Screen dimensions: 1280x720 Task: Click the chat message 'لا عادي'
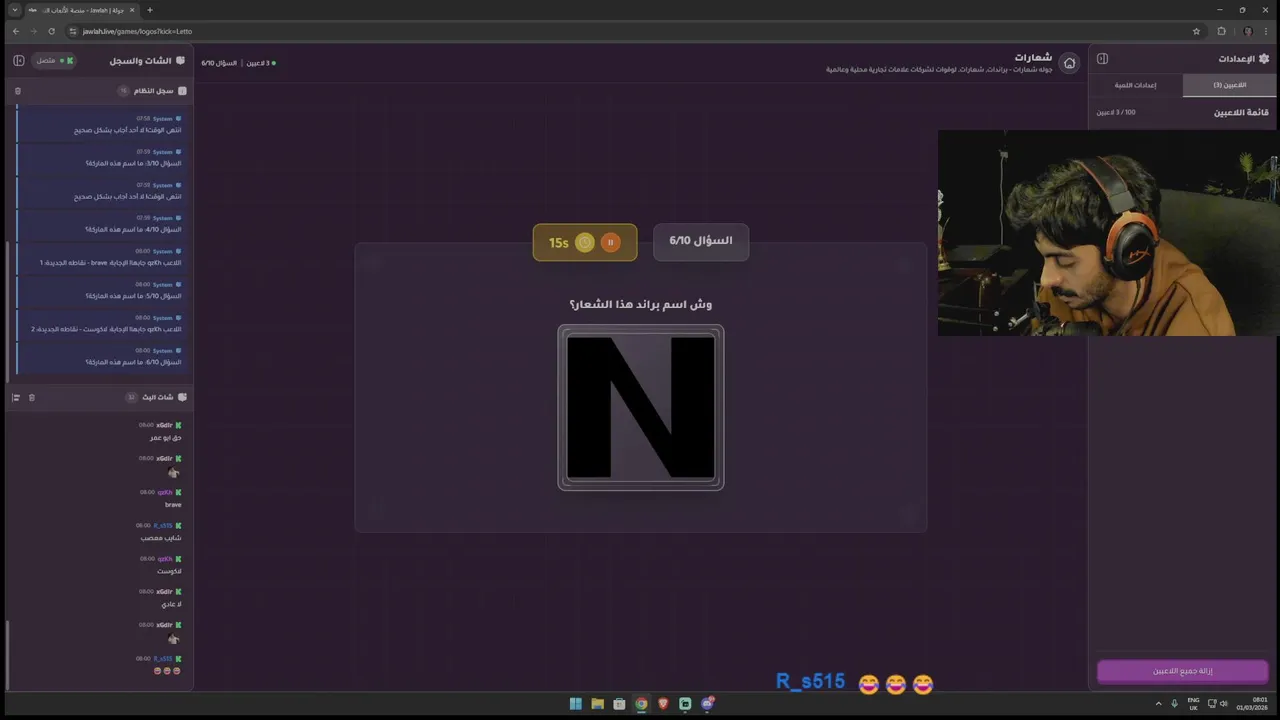tap(172, 604)
